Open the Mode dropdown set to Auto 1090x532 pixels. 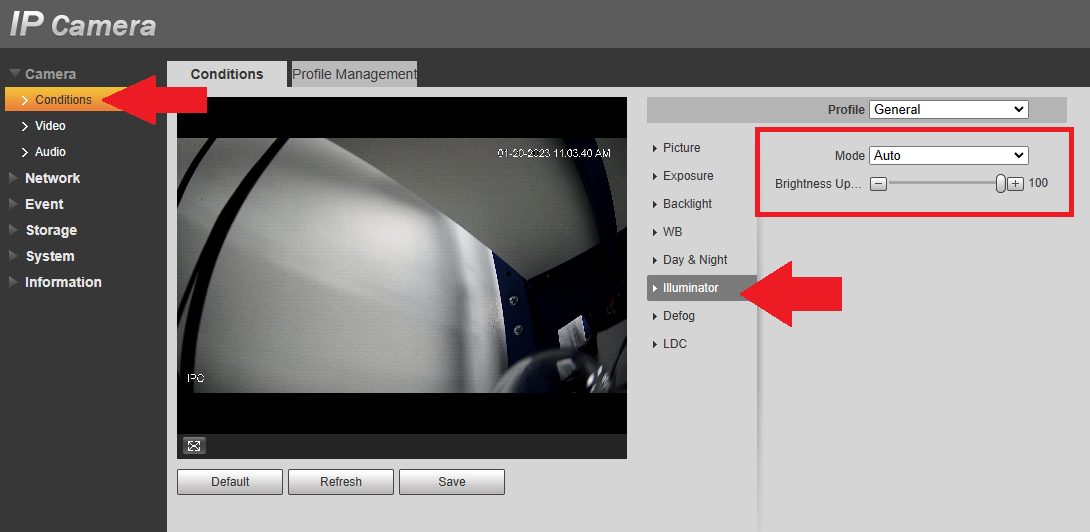click(x=948, y=155)
